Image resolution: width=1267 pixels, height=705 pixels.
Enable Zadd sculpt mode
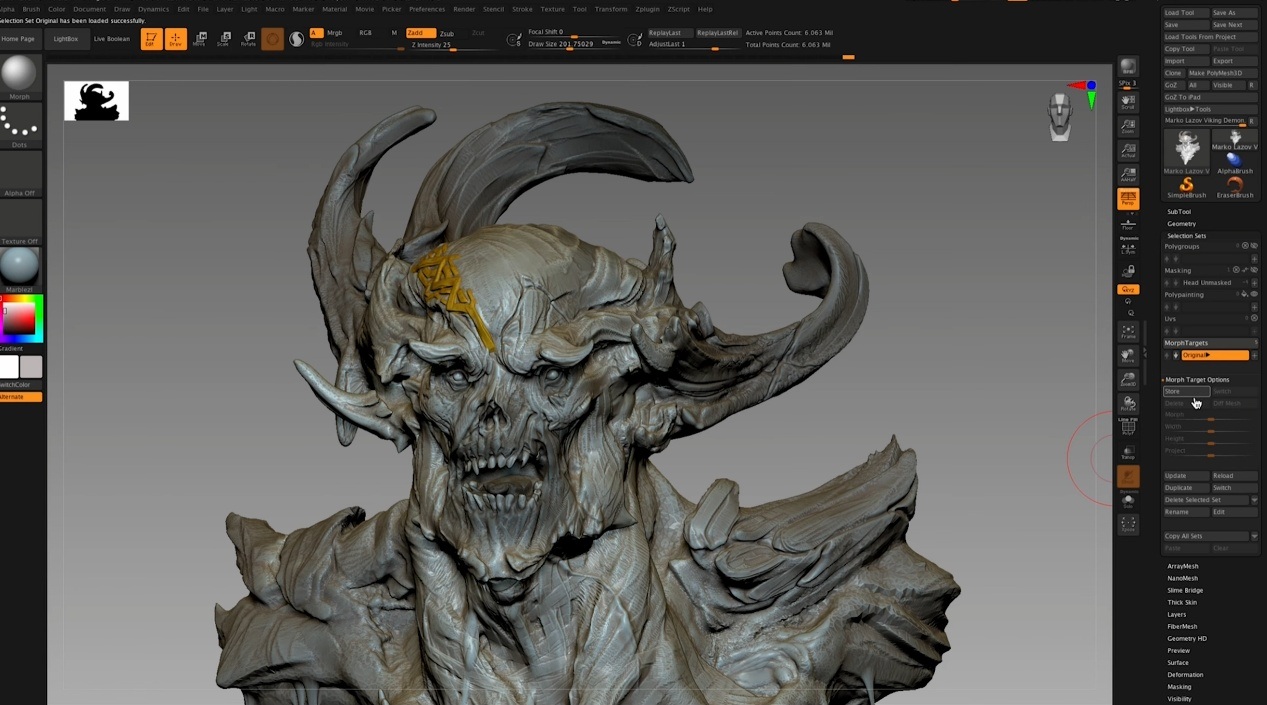pos(421,33)
